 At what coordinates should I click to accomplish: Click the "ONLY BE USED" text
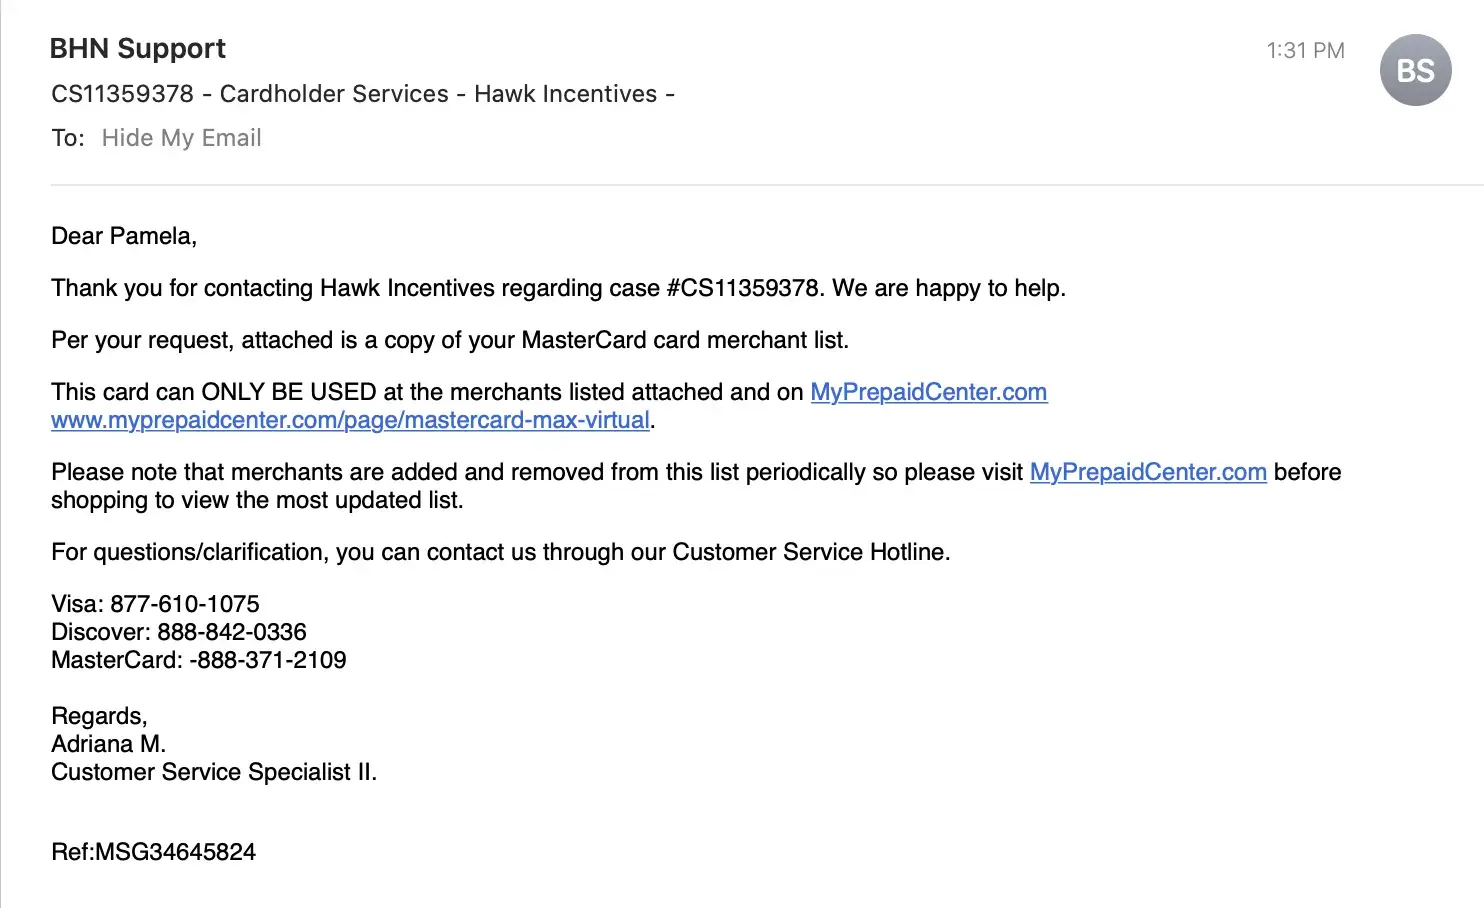point(289,392)
